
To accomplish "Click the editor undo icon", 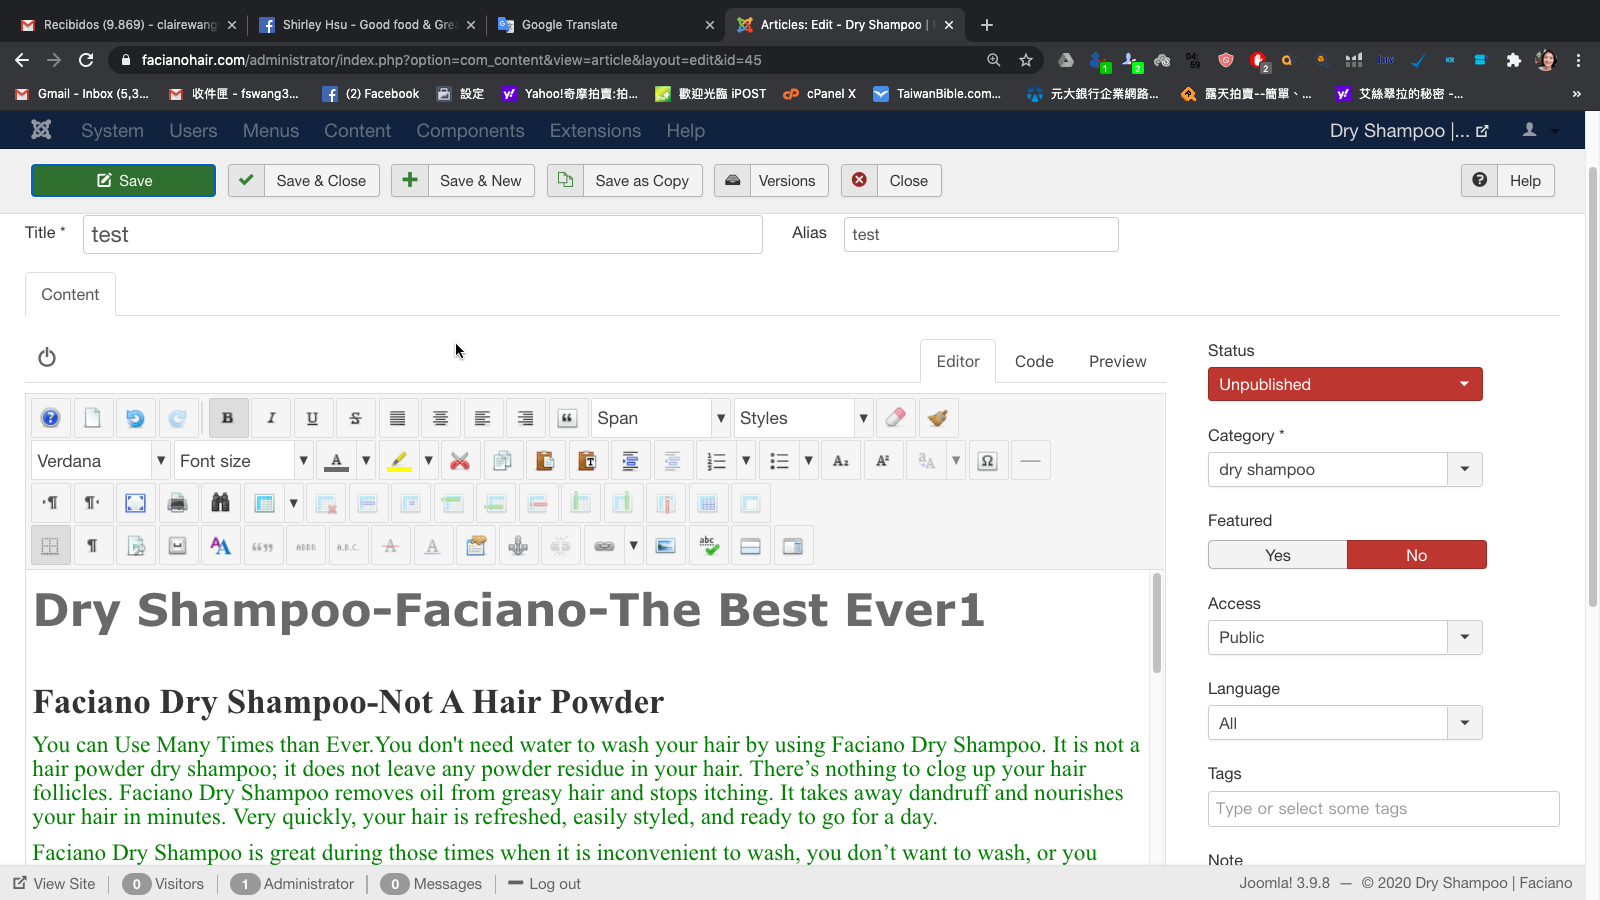I will click(135, 418).
